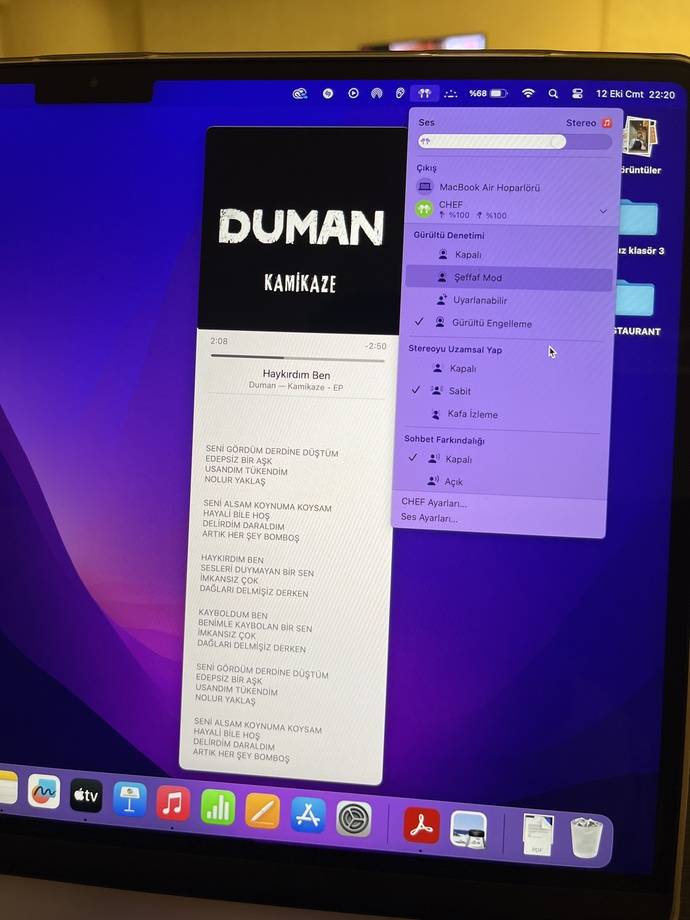Set Gürültü Denetimi to Kapalı

509,255
